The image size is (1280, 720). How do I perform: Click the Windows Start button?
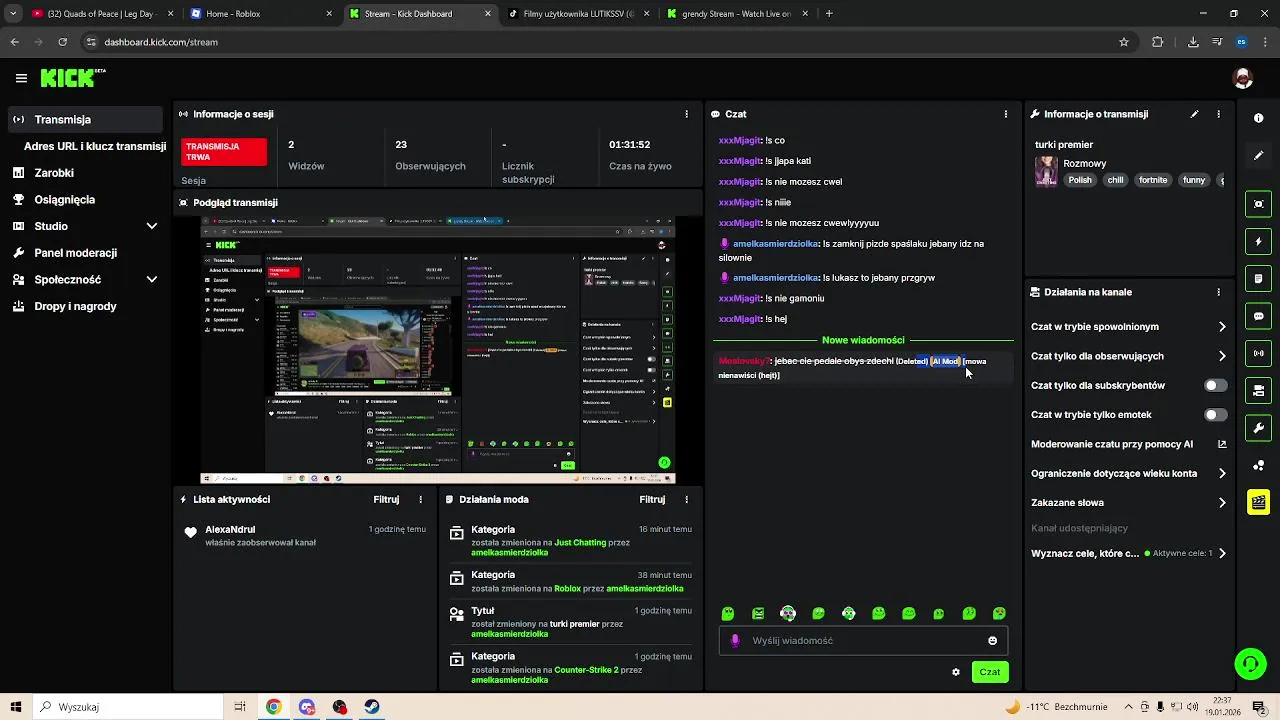pos(17,707)
